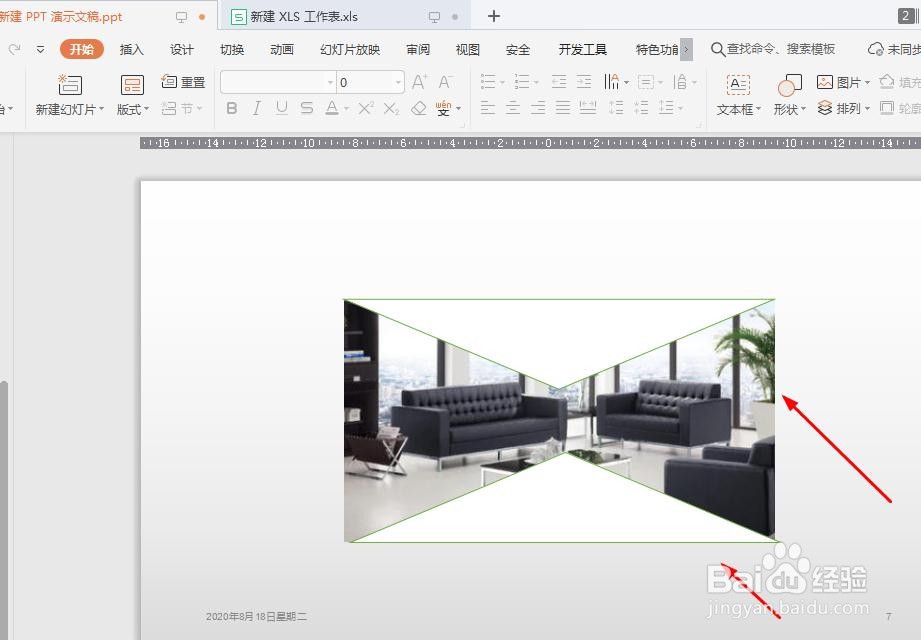
Task: Click the 形状 shapes icon
Action: (789, 85)
